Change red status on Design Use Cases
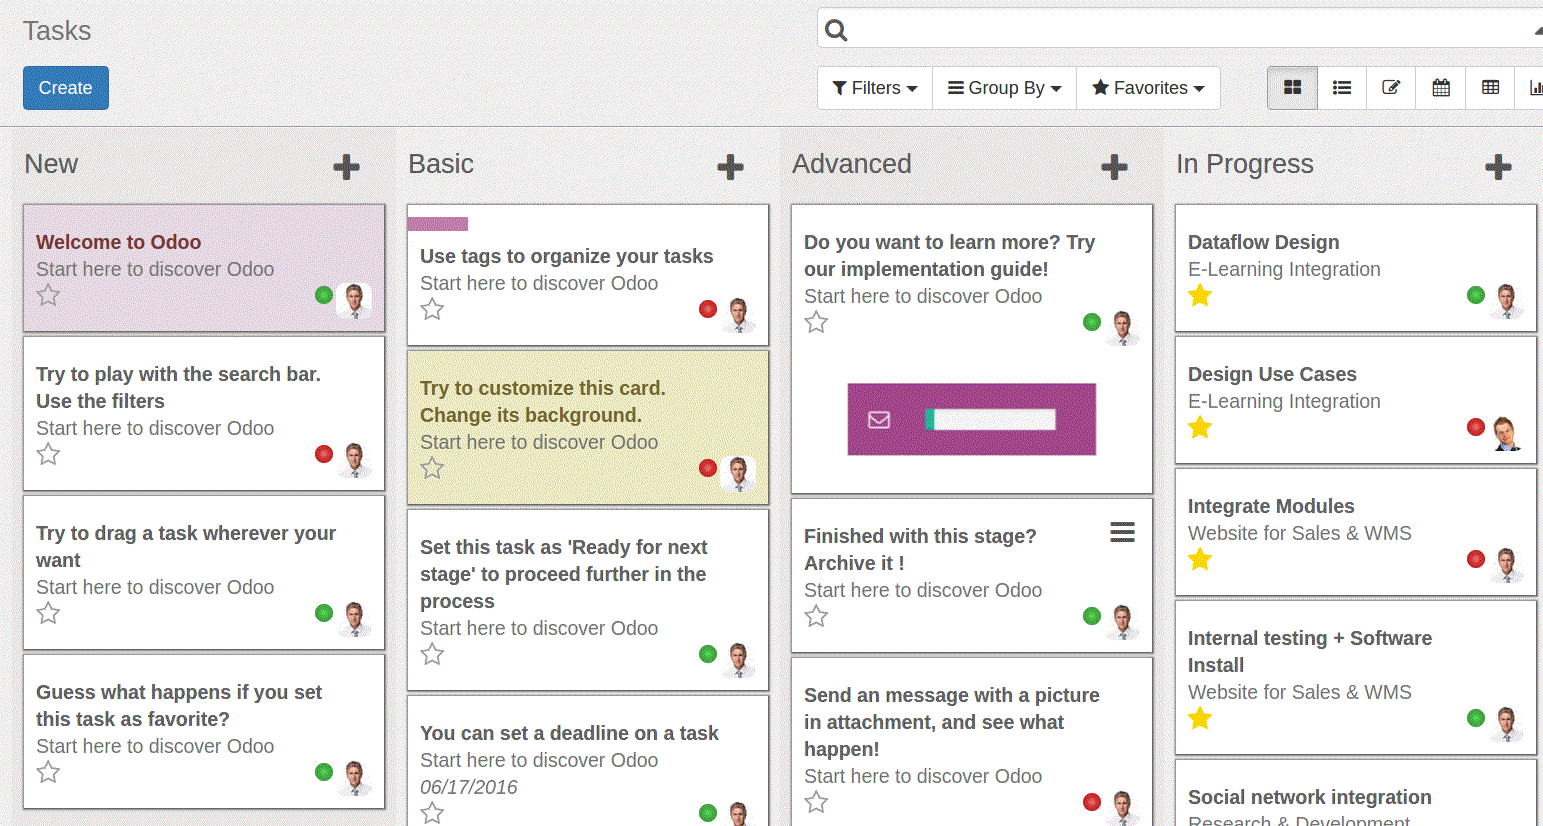 click(1476, 427)
